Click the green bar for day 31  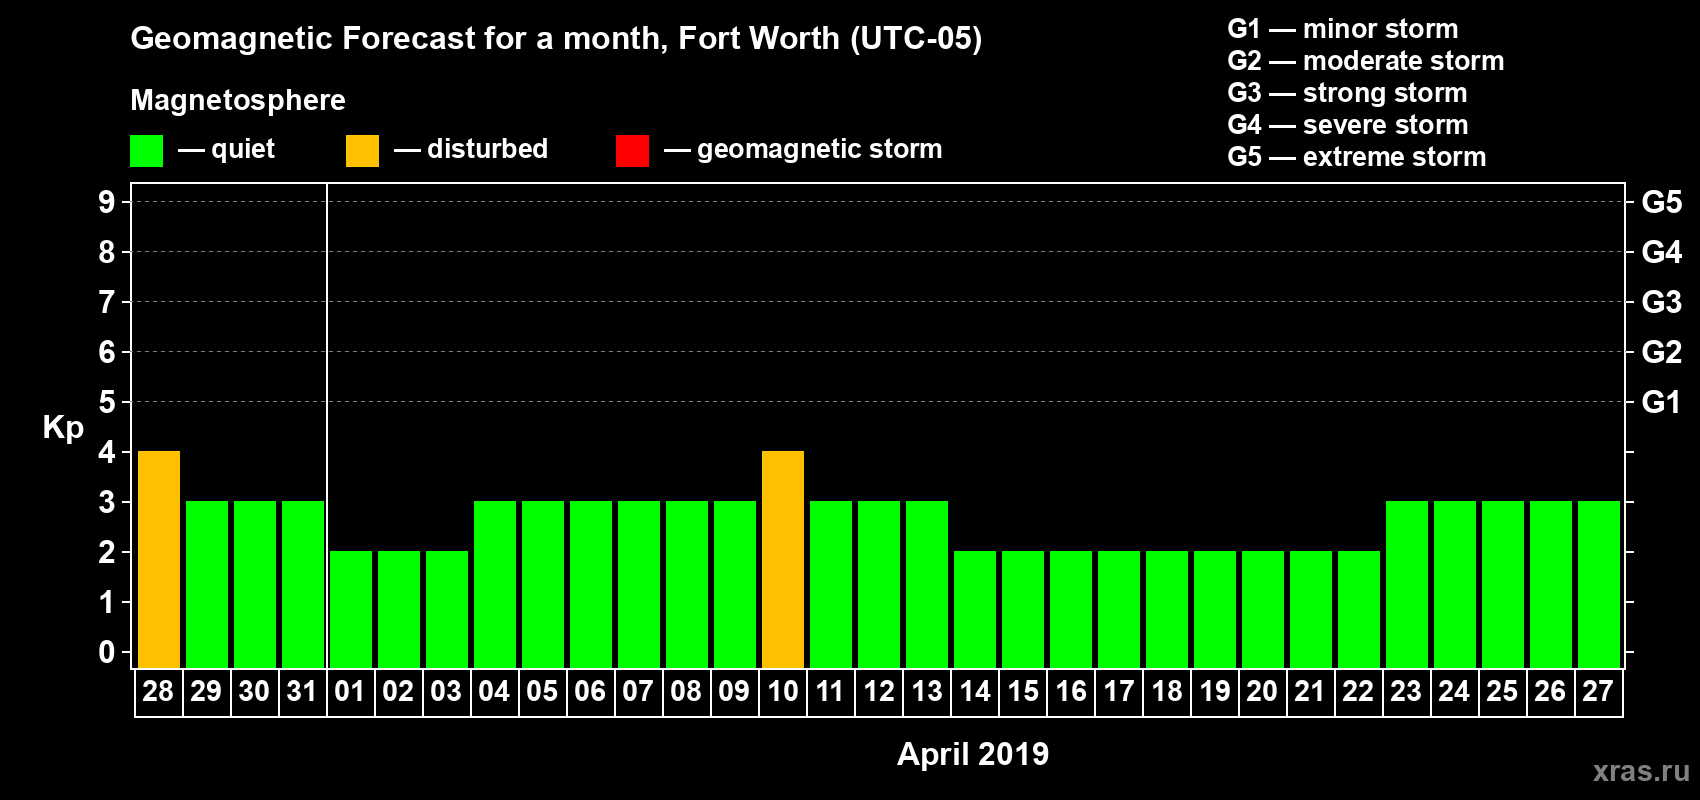(x=303, y=585)
